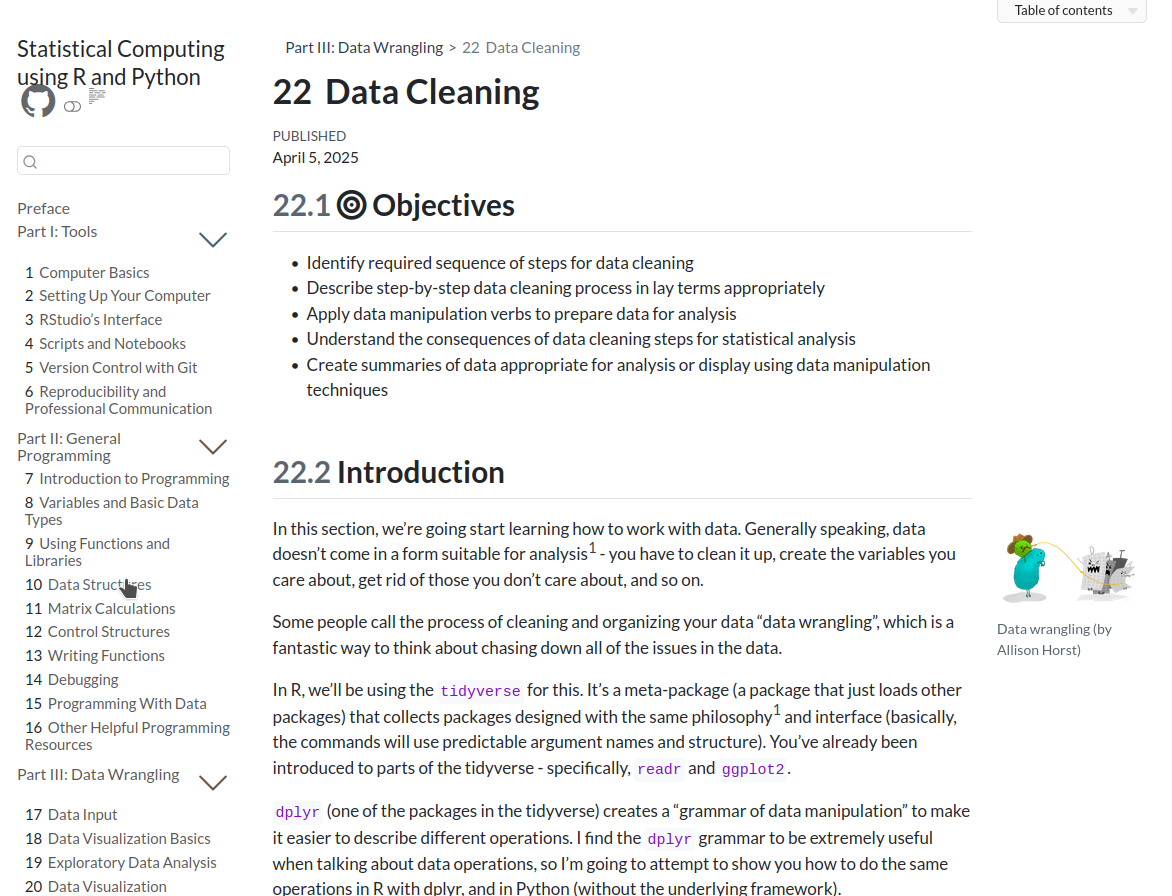Navigate to Part III: Data Wrangling breadcrumb

tap(363, 47)
